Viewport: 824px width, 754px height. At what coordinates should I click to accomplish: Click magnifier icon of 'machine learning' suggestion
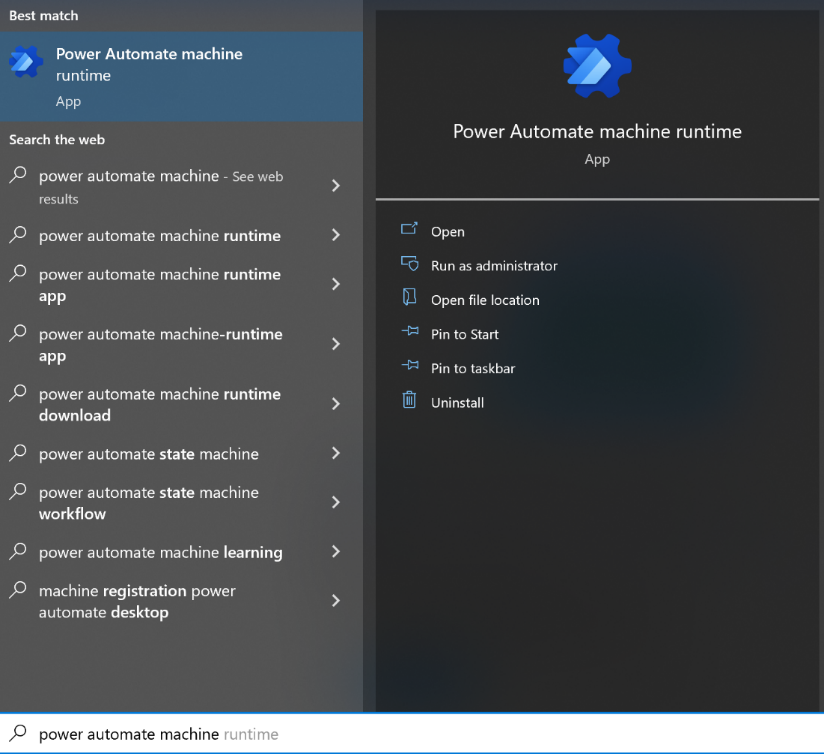coord(18,551)
